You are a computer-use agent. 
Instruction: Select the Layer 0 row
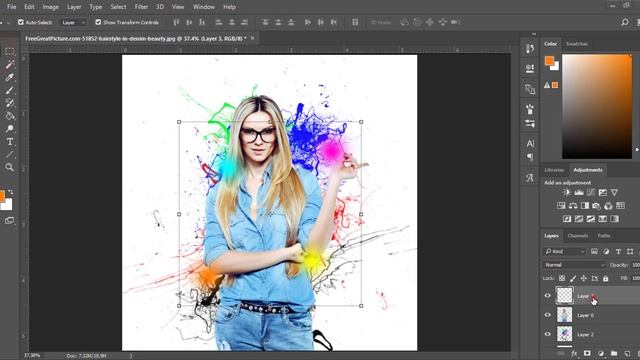click(591, 315)
